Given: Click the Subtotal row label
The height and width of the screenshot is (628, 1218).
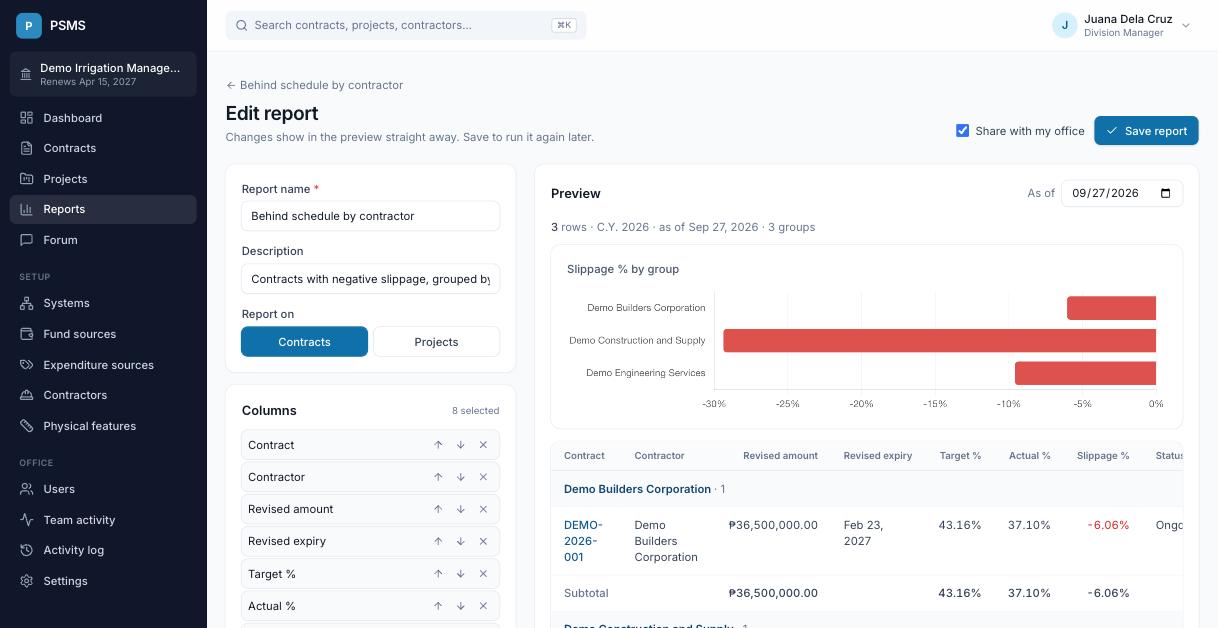Looking at the screenshot, I should point(586,593).
